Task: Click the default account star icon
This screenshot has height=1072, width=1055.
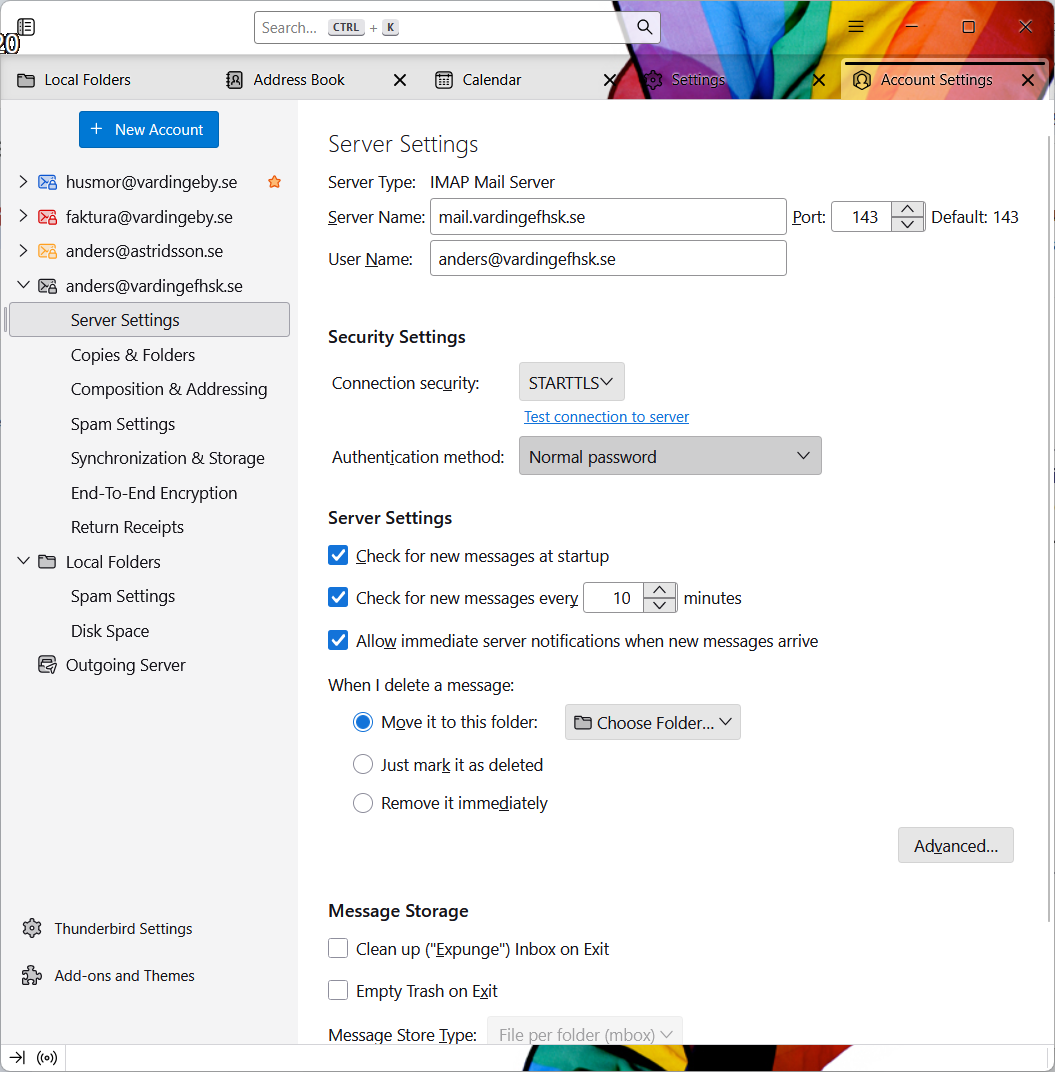Action: click(x=274, y=182)
